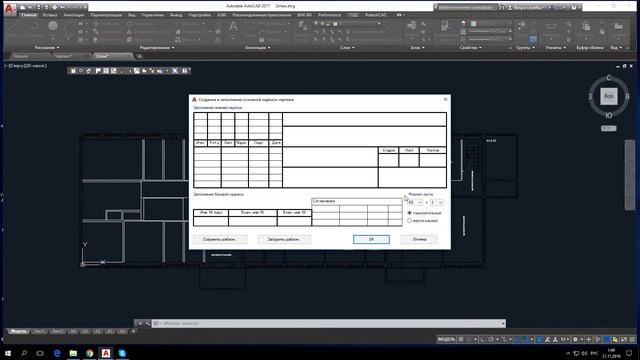Click the empty cell under Стадия

[x=388, y=160]
